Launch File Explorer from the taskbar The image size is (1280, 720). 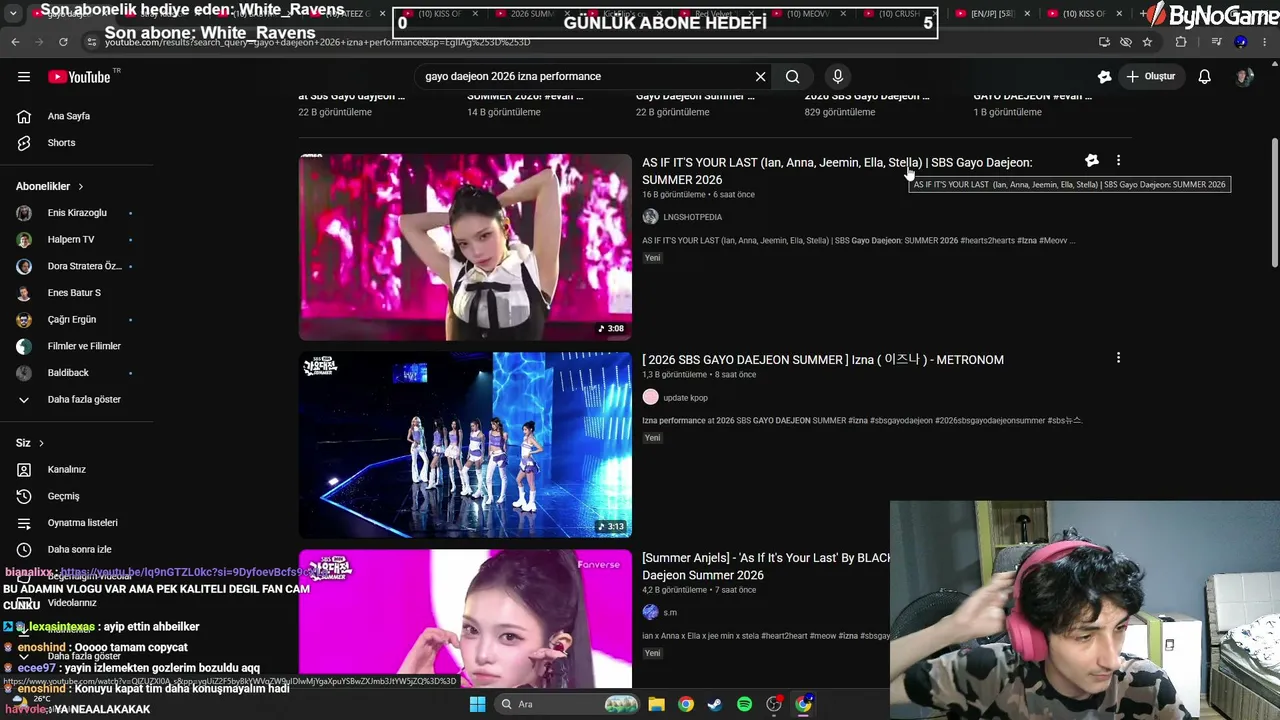(656, 704)
